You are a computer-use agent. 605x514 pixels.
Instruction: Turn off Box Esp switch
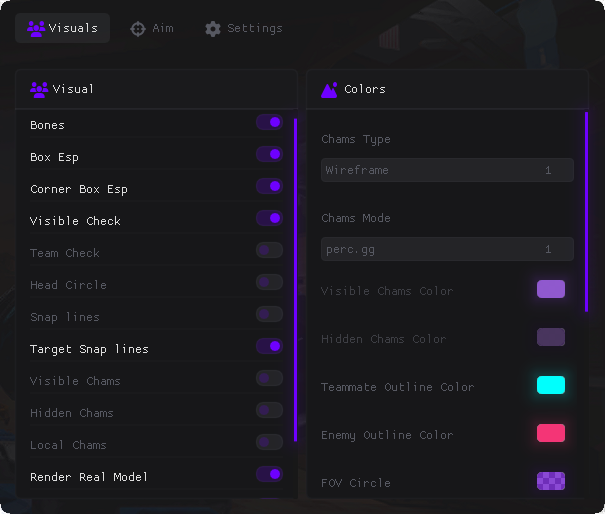[269, 154]
